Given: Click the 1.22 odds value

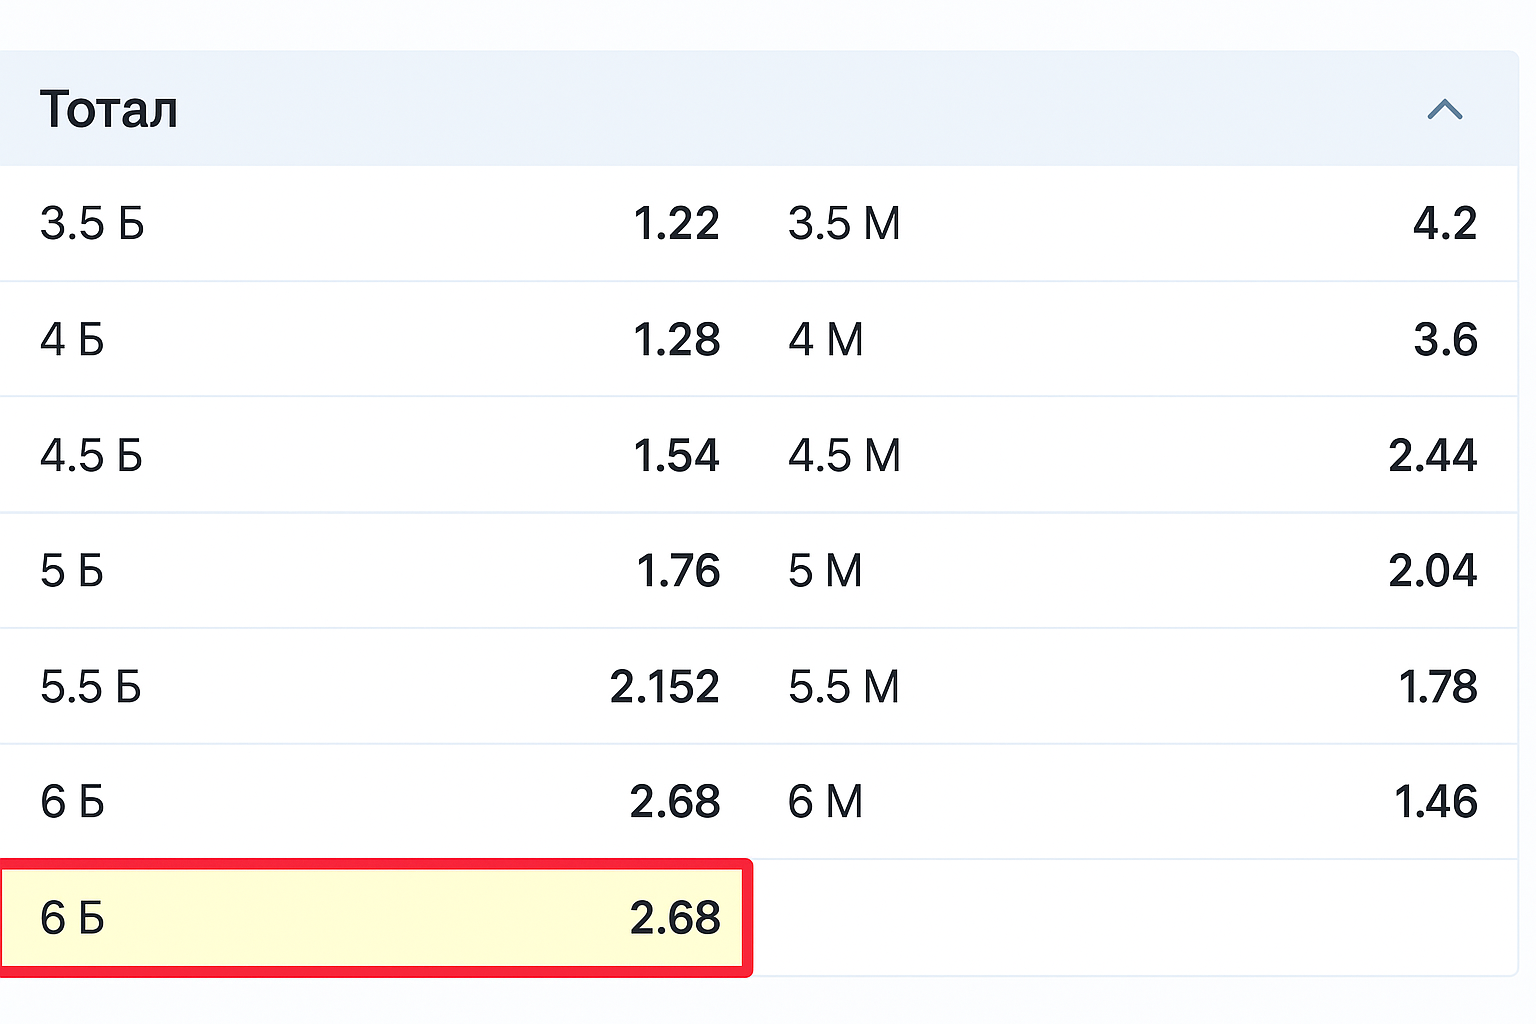Looking at the screenshot, I should [x=676, y=223].
